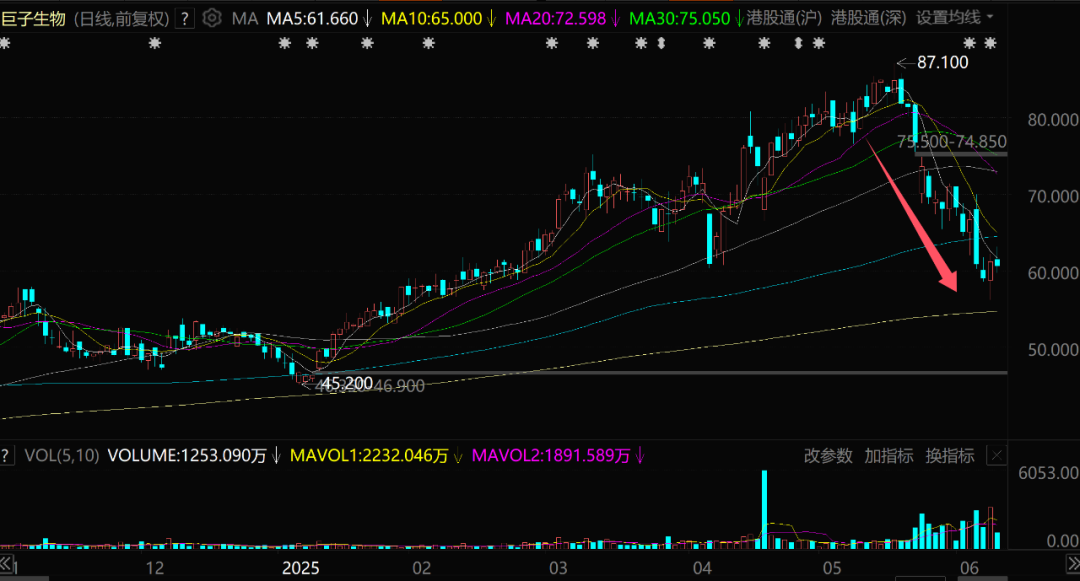Click the 80.000 price axis label
Image resolution: width=1080 pixels, height=581 pixels.
tap(1053, 120)
